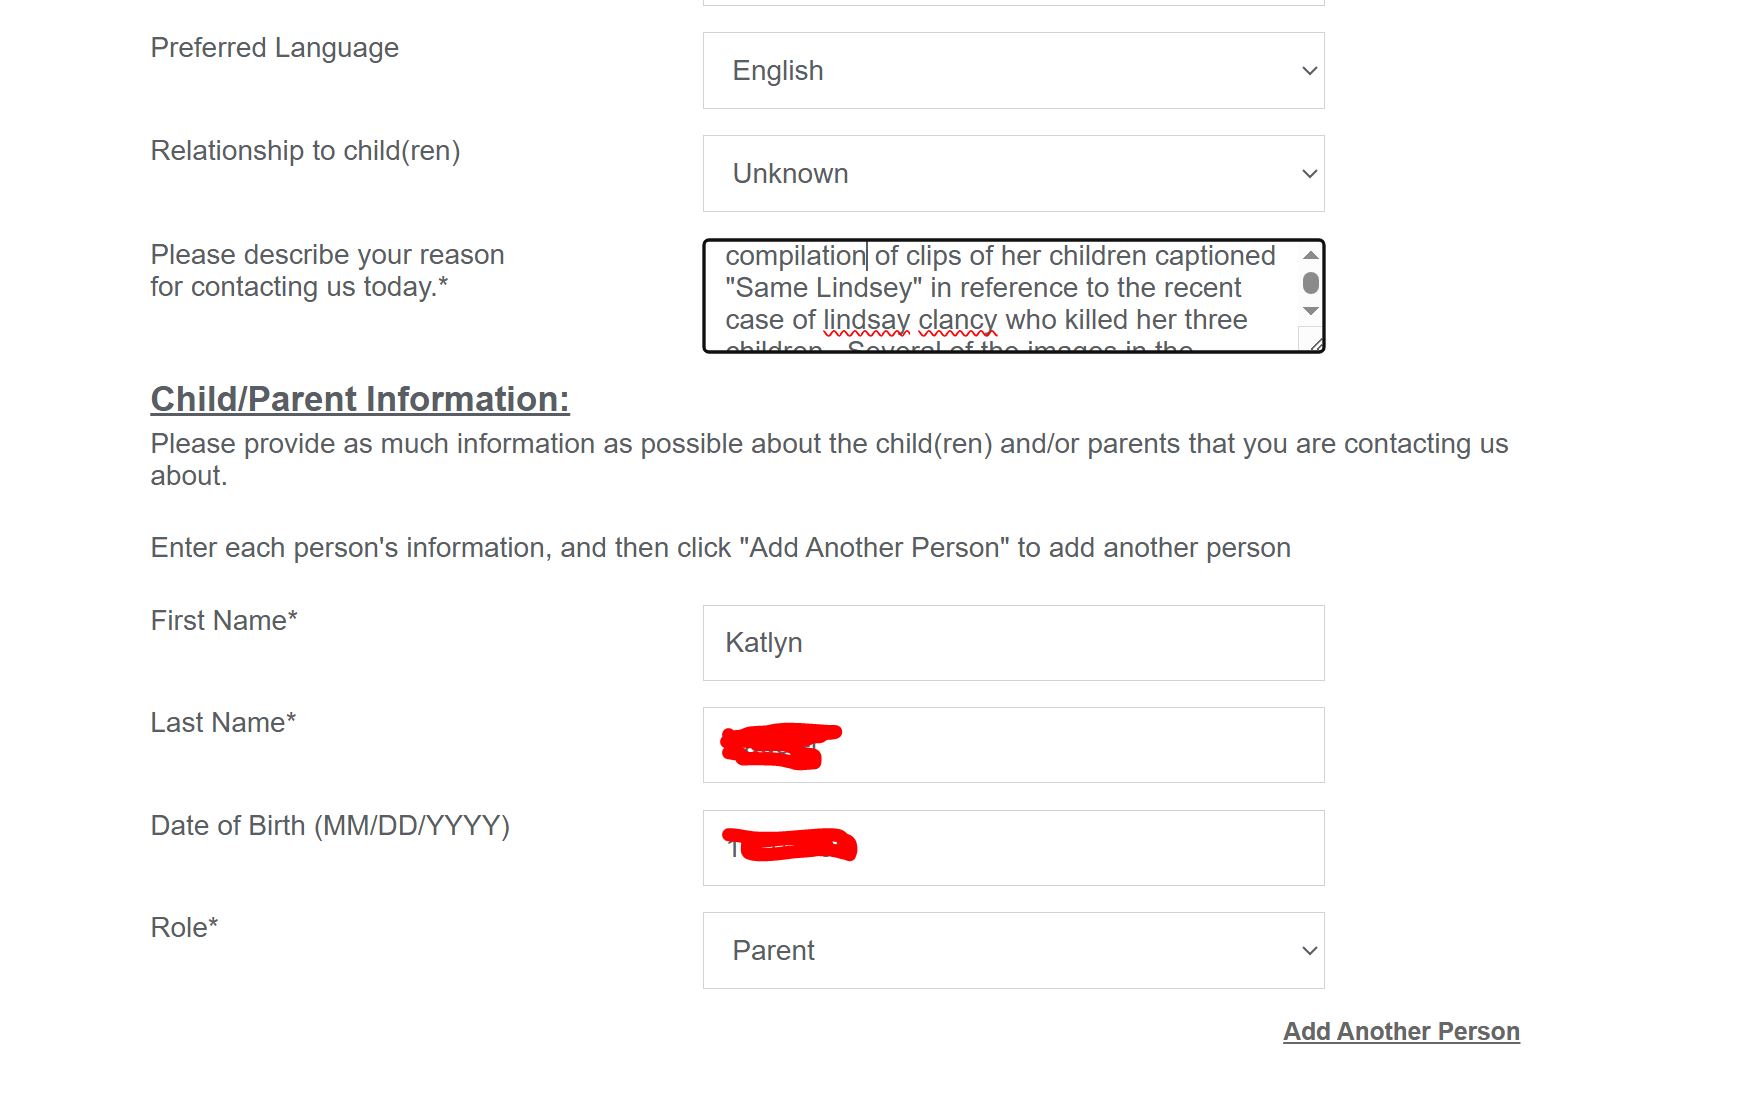Click the reason textbox scrollbar thumb
Image resolution: width=1757 pixels, height=1094 pixels.
coord(1310,283)
